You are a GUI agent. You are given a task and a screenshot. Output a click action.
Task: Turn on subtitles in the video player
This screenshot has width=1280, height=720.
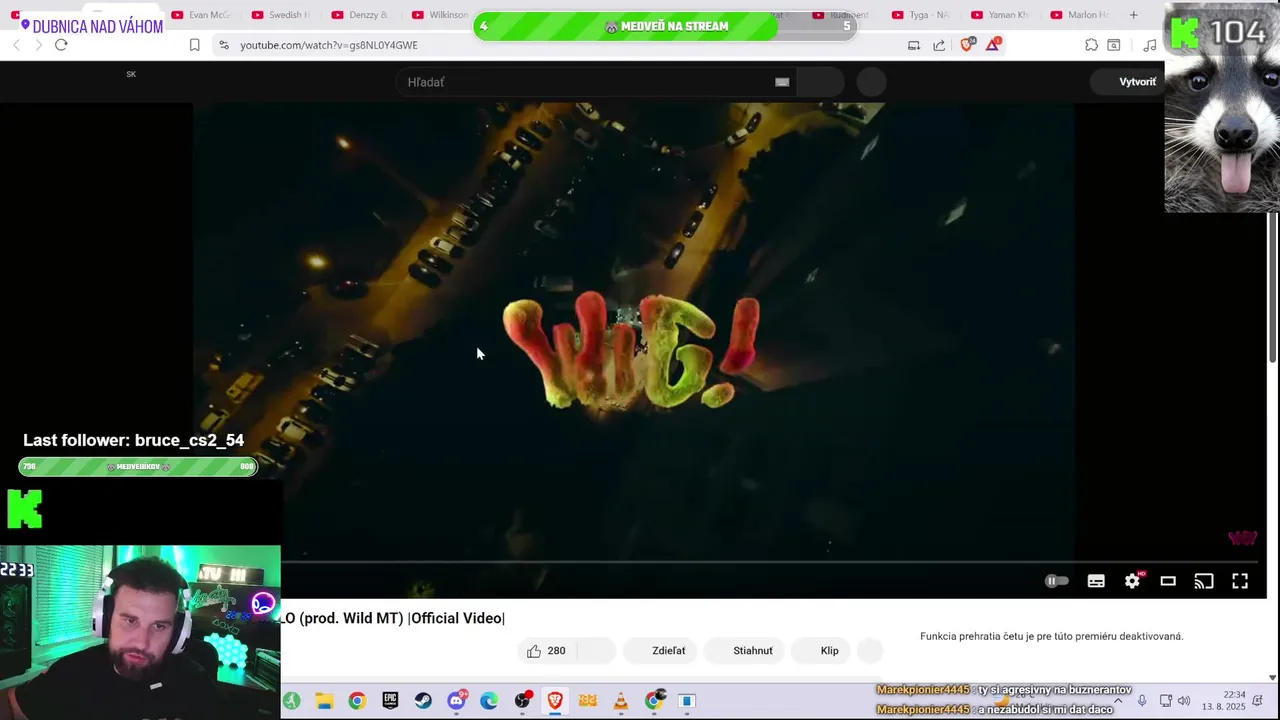click(1096, 581)
